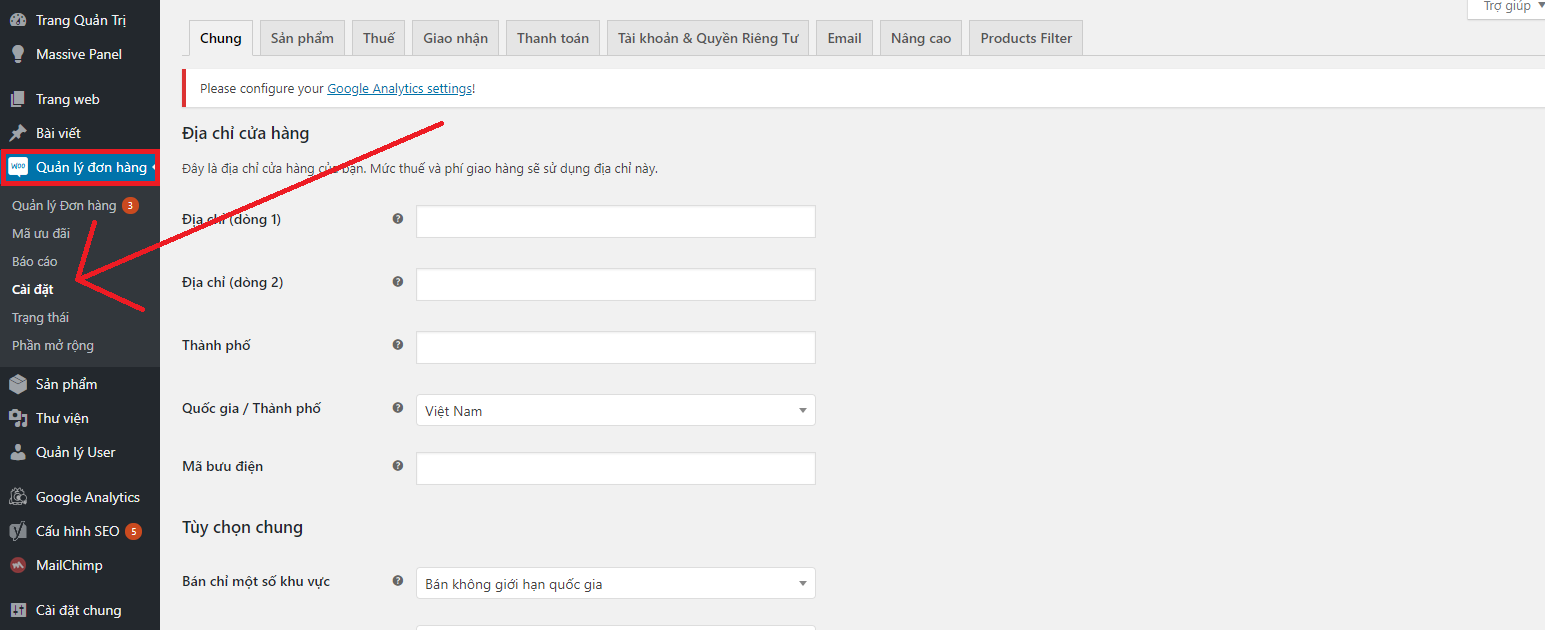The width and height of the screenshot is (1545, 630).
Task: Open Mã ưu đãi submenu item
Action: pos(41,233)
